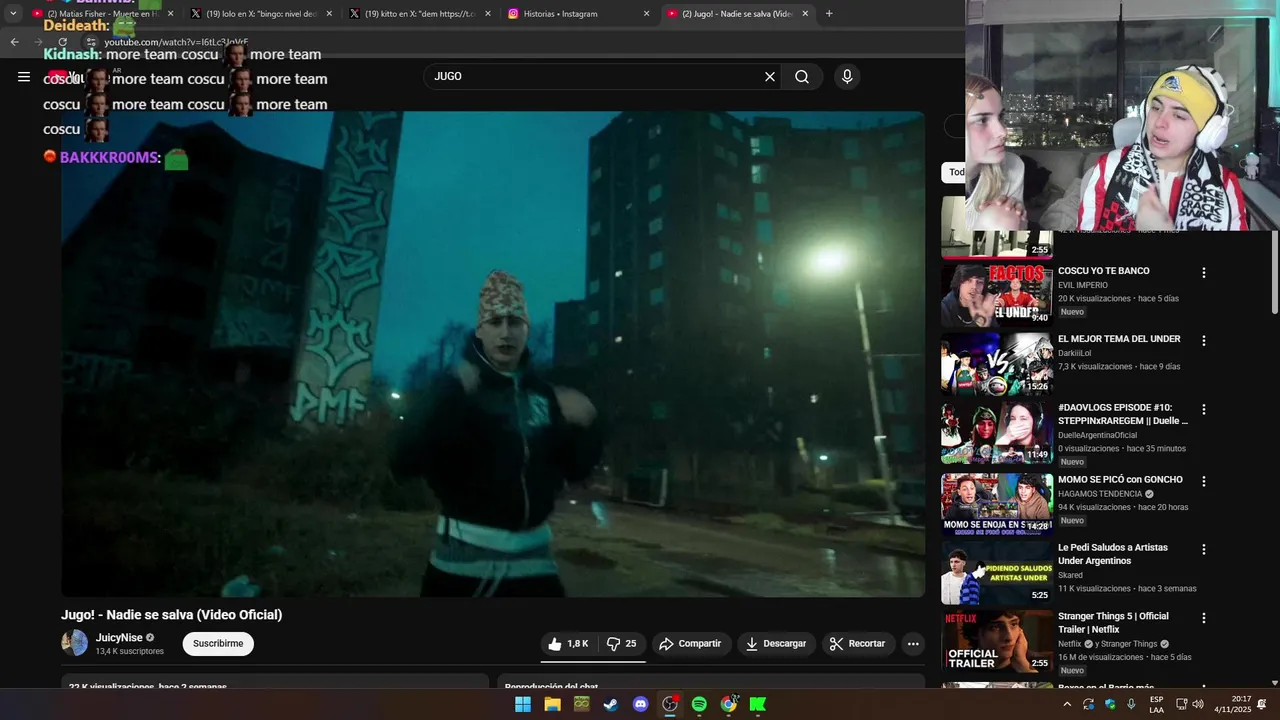Subscribe to JuicyNise with Suscribirme
Screen dimensions: 1280x720
click(218, 644)
